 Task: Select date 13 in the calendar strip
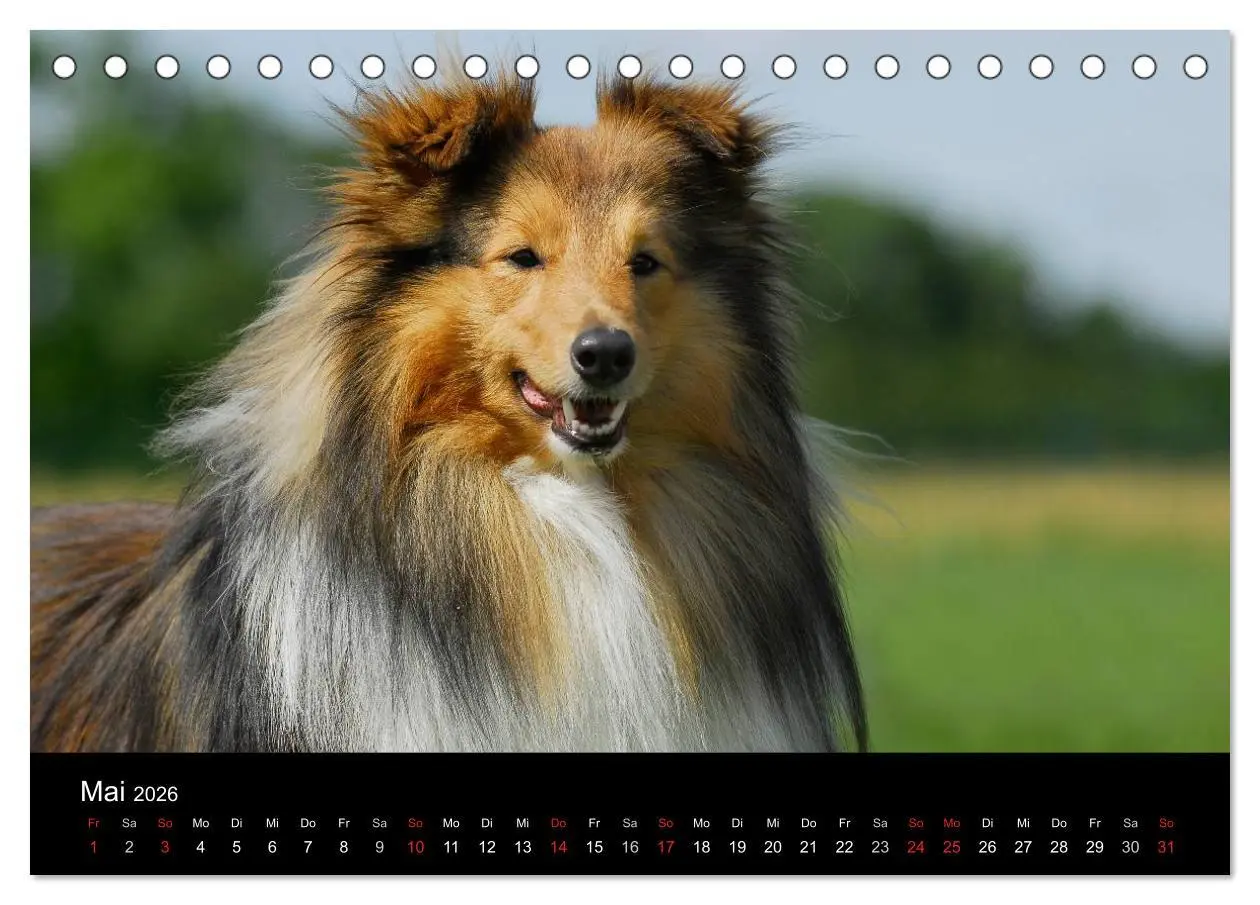[x=523, y=847]
